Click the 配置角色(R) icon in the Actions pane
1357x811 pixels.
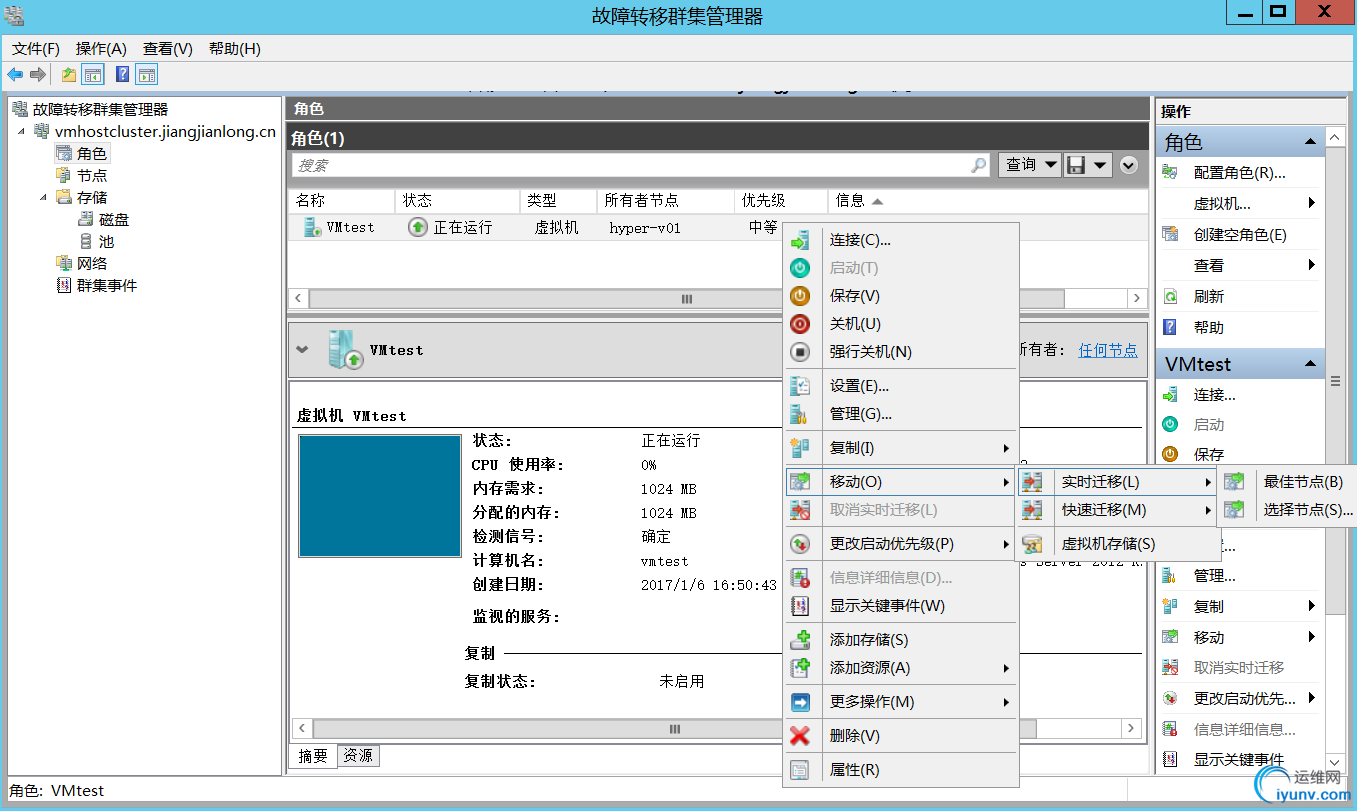pos(1170,173)
